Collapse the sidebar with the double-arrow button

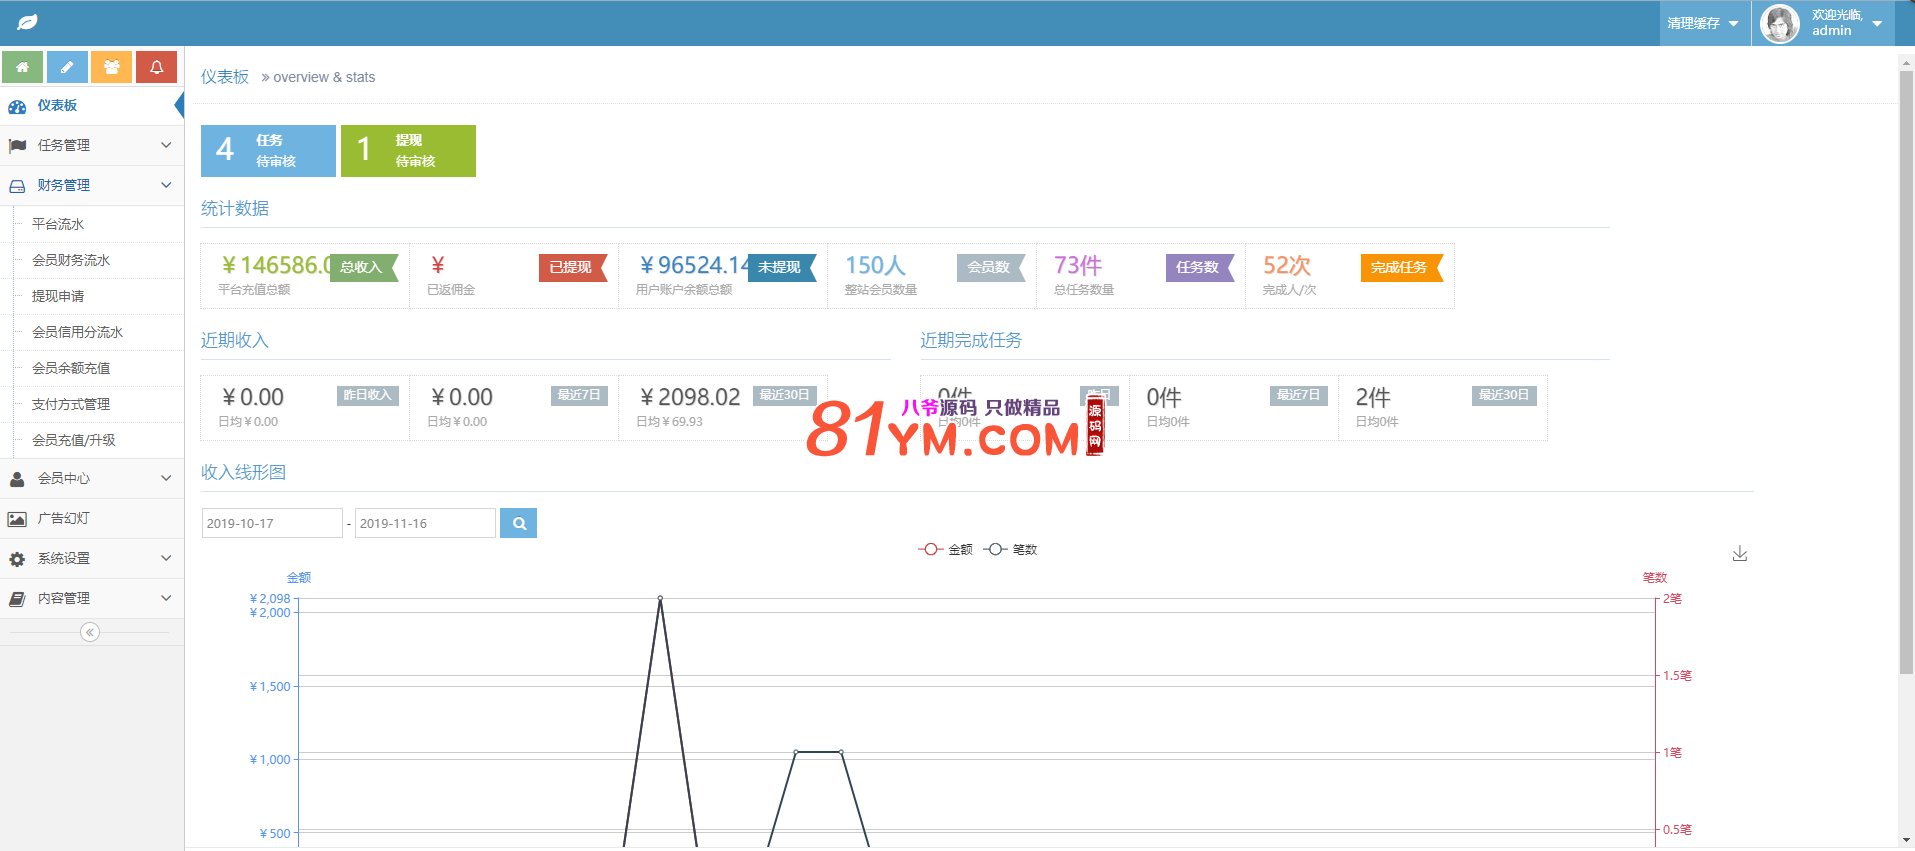tap(90, 632)
